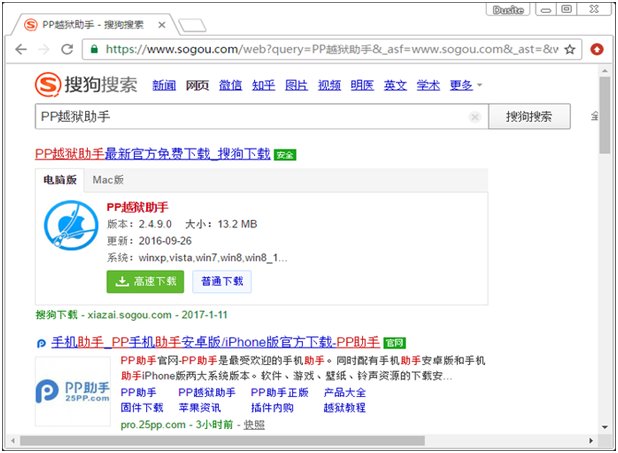Open the 苹果资讯 sublink
This screenshot has height=453, width=618.
[x=200, y=408]
